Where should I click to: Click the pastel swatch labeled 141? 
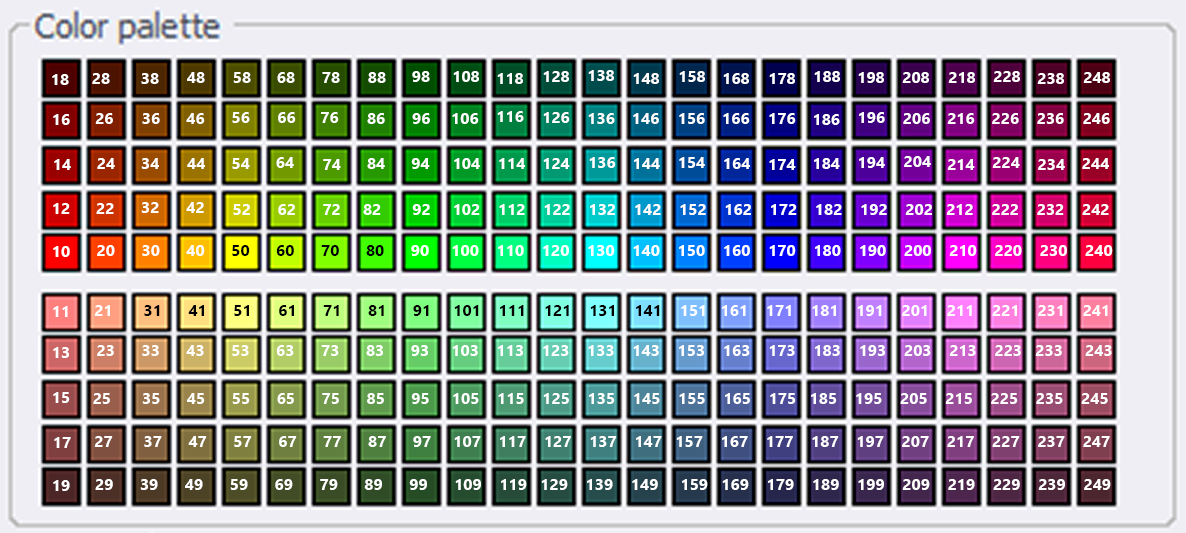pyautogui.click(x=647, y=312)
